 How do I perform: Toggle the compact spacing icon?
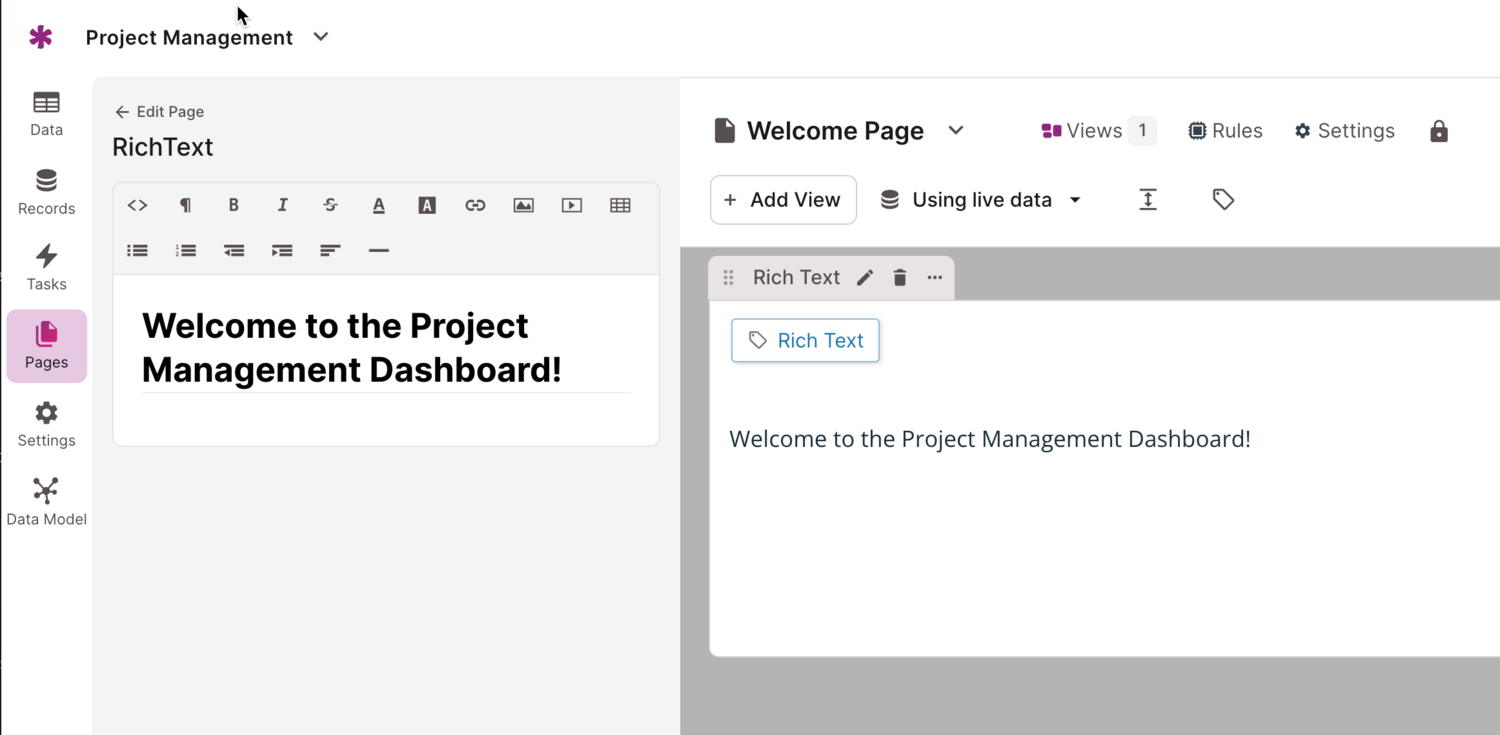click(x=1148, y=200)
